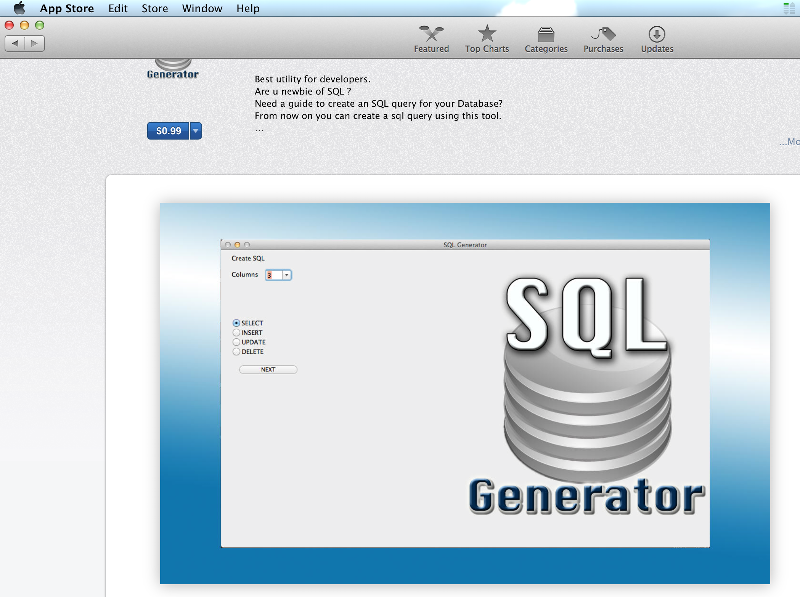Click the line starting 'Need a guide to create'

379,104
